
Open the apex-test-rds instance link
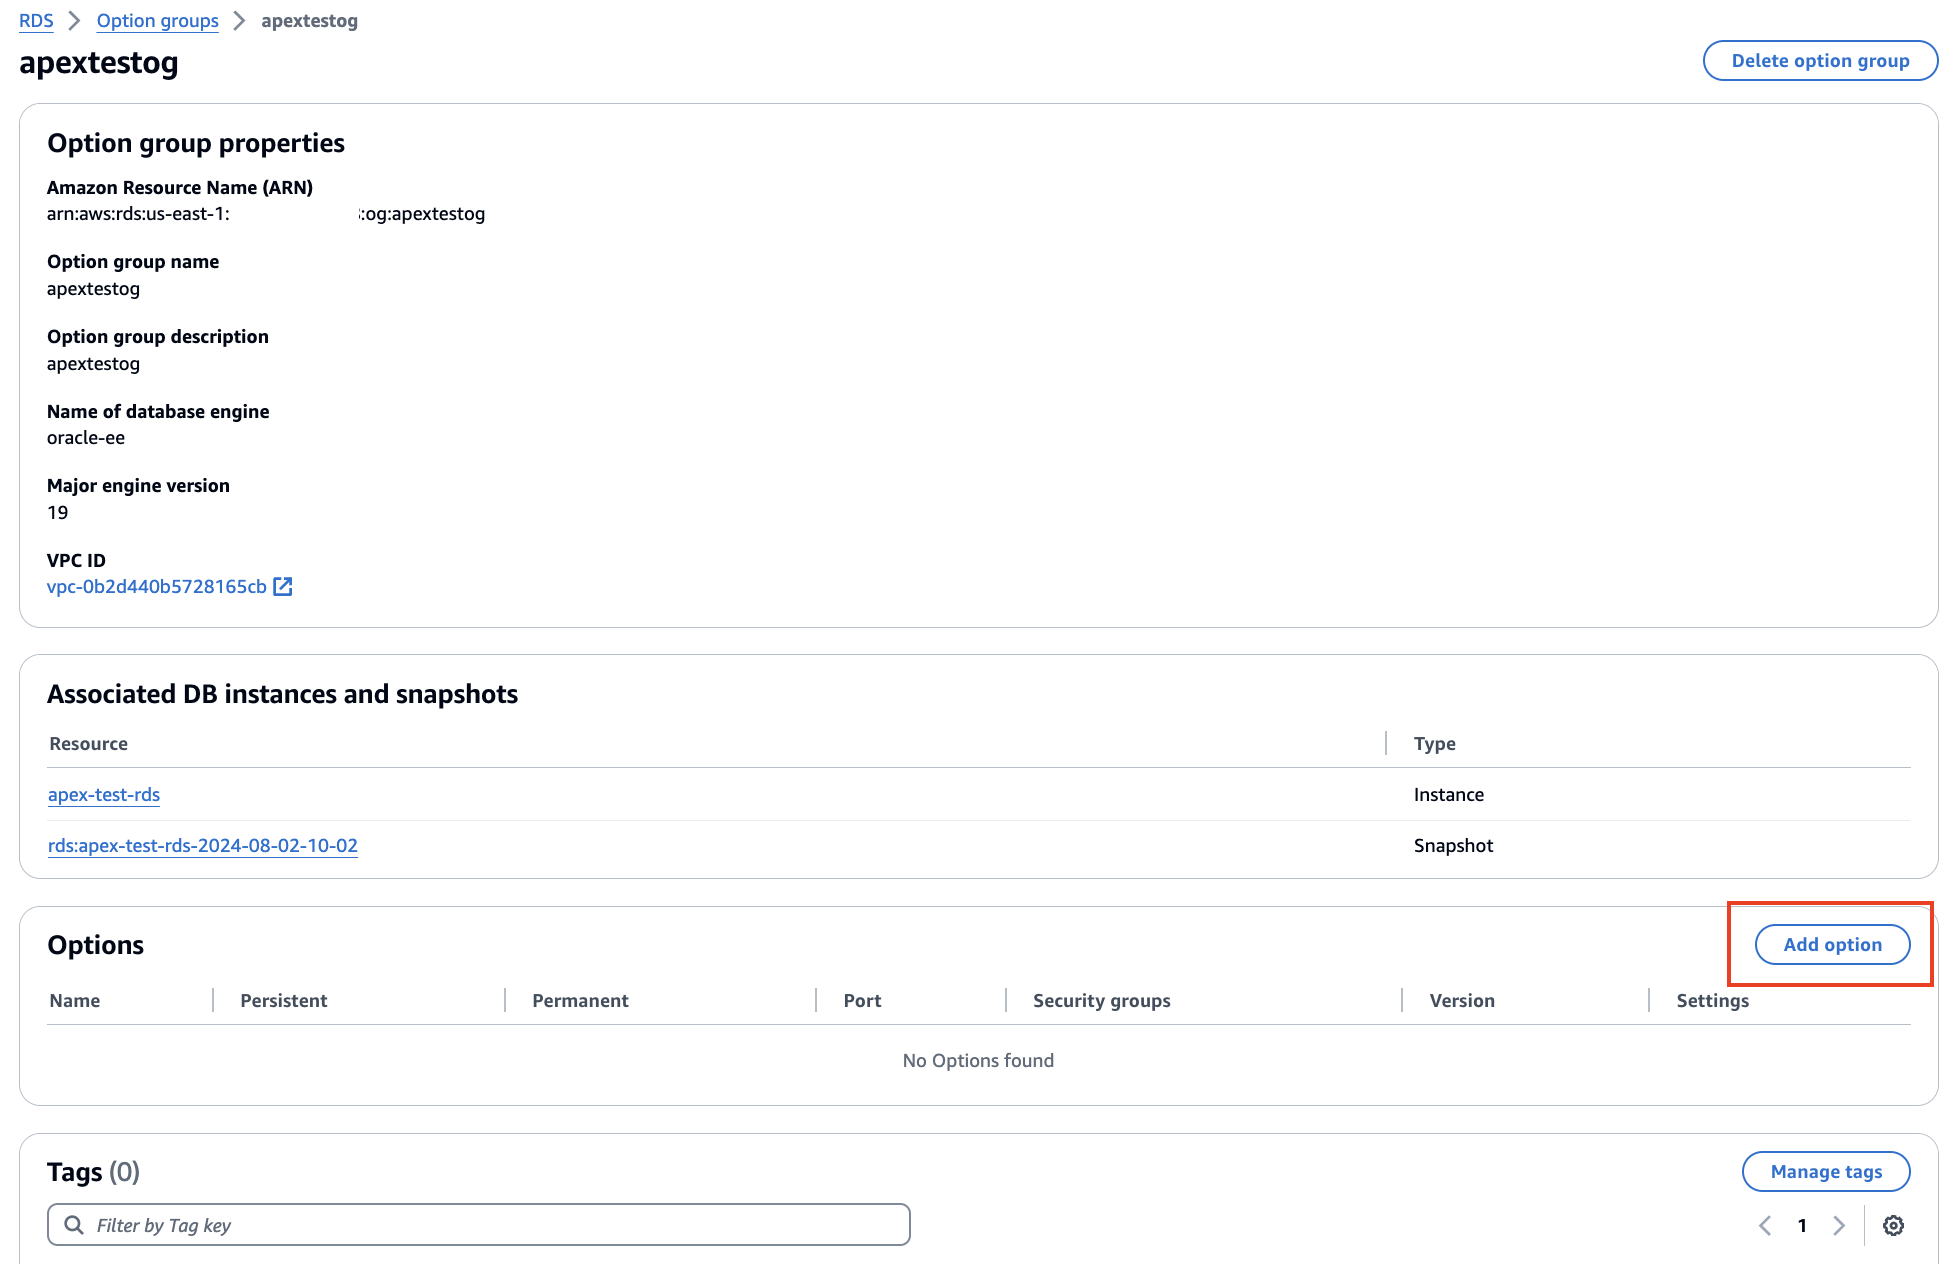click(104, 795)
